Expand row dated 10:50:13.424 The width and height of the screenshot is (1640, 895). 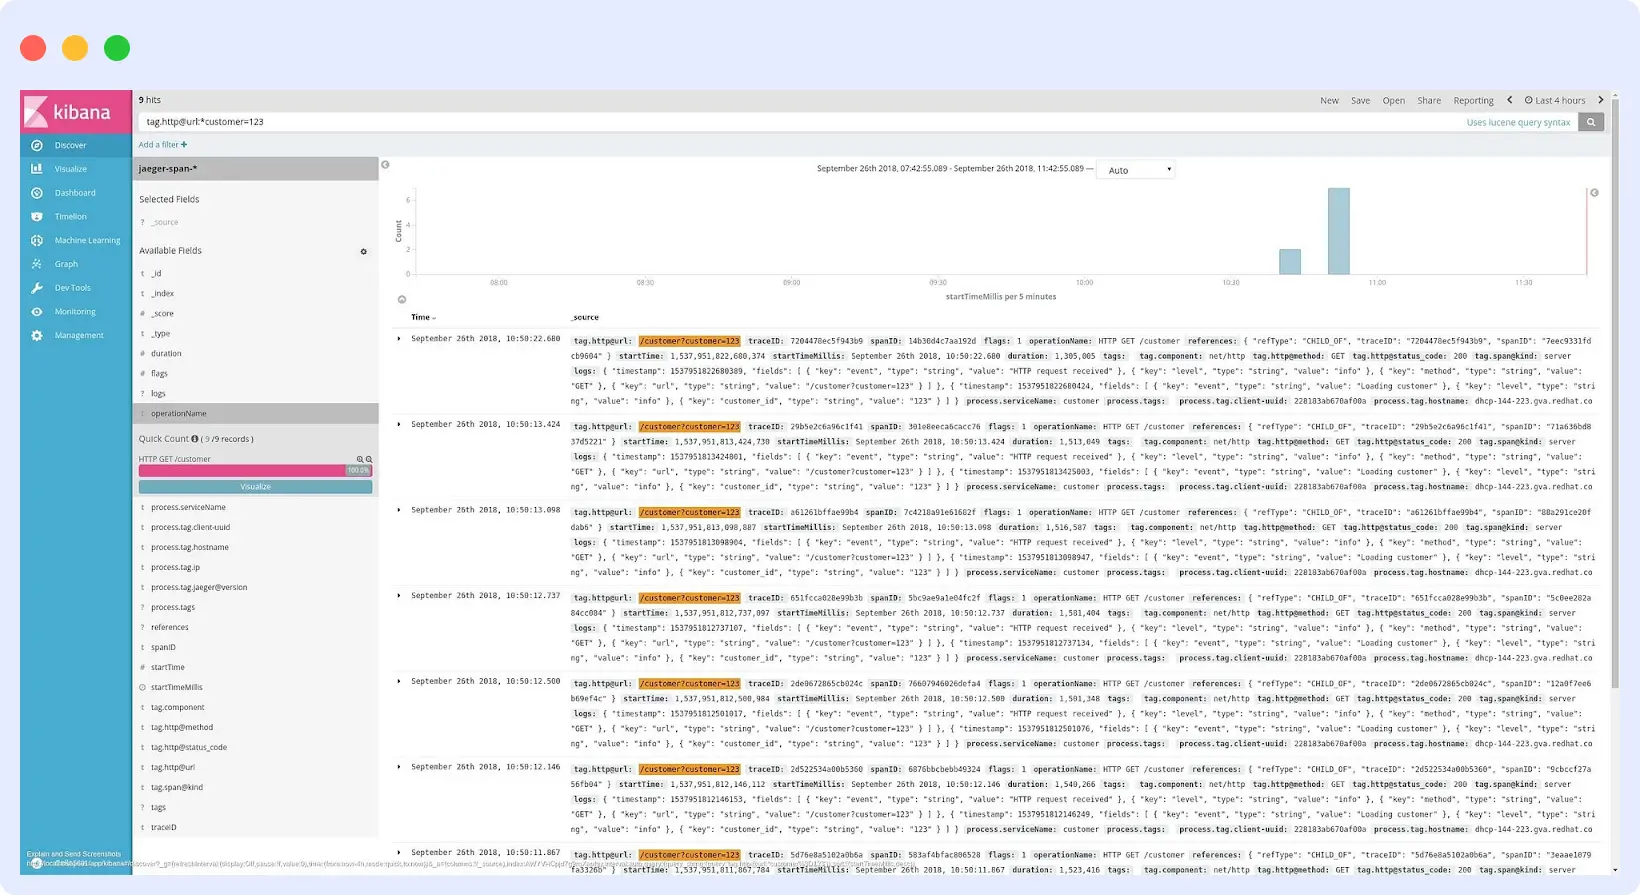pyautogui.click(x=399, y=424)
